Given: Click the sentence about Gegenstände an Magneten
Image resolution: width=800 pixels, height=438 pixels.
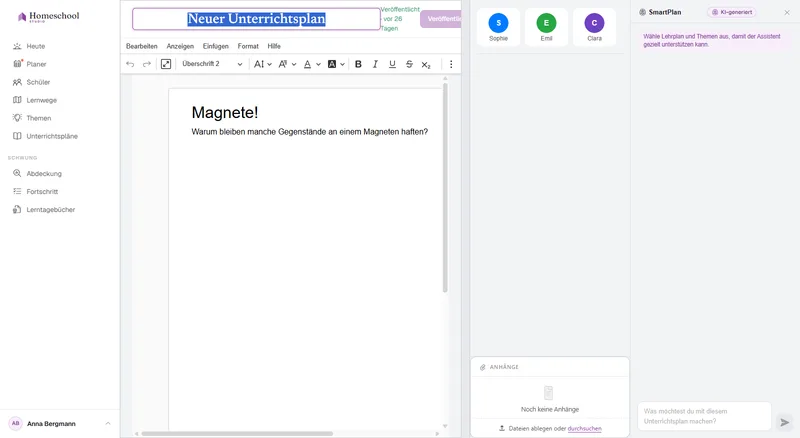Looking at the screenshot, I should tap(310, 132).
